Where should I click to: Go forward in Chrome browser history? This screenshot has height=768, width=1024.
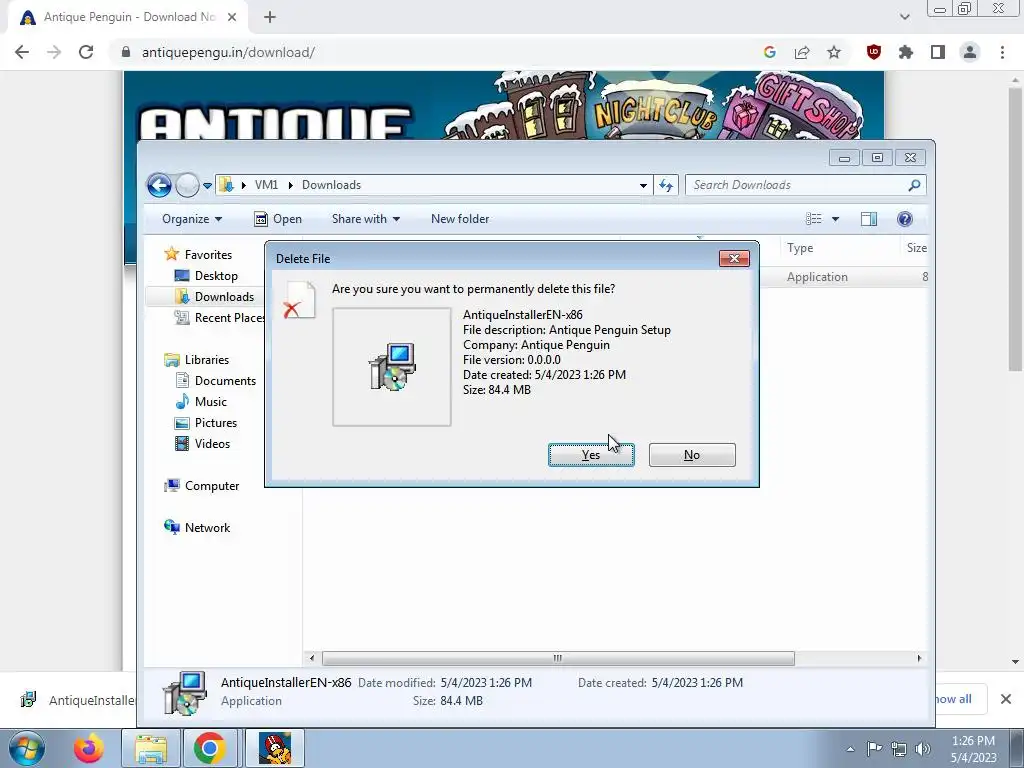pyautogui.click(x=54, y=52)
